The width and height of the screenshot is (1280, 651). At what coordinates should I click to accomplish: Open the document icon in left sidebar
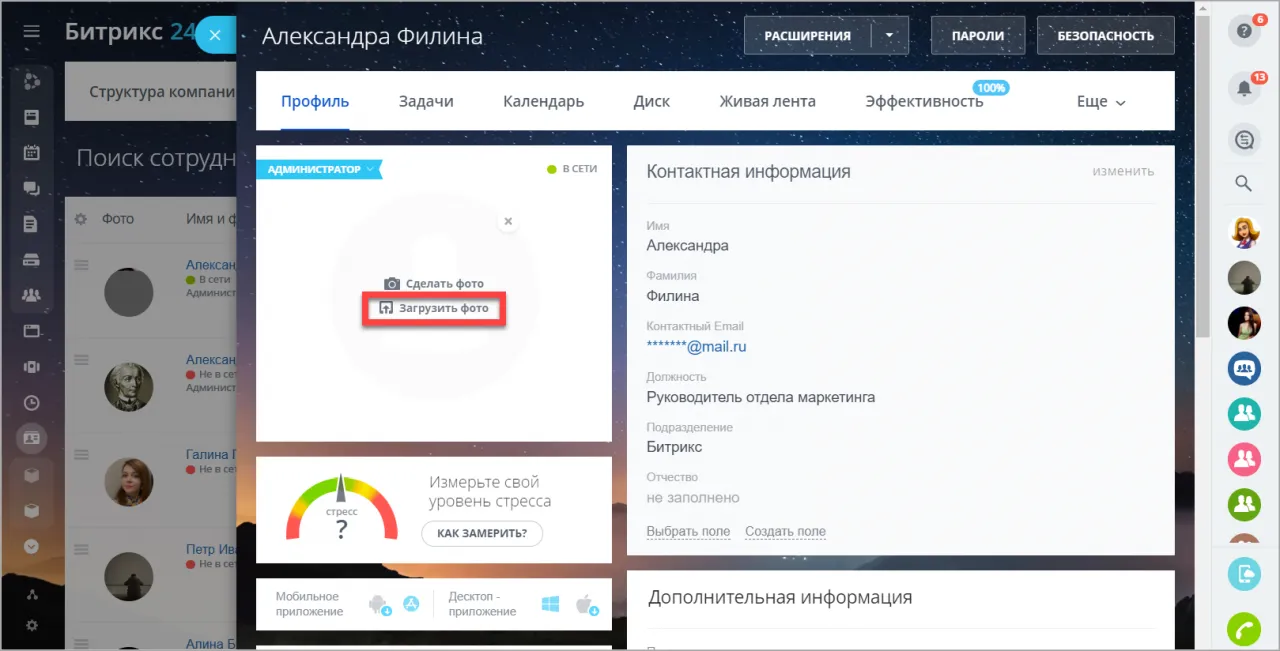(31, 224)
